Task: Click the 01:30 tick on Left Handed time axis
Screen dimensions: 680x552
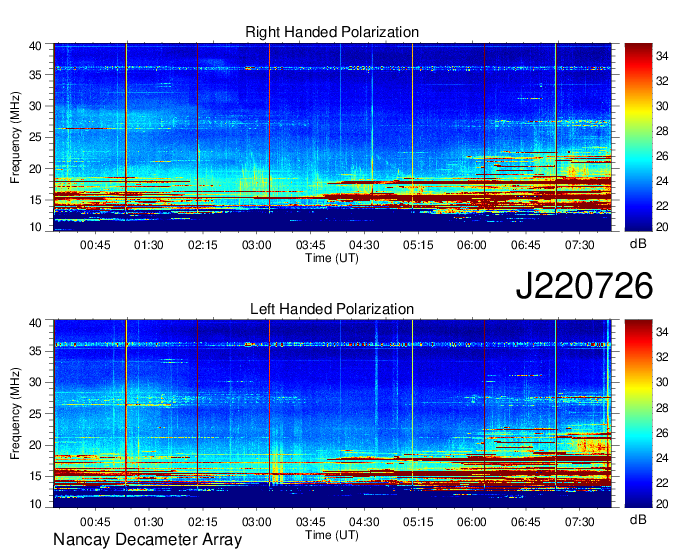Action: coord(149,522)
